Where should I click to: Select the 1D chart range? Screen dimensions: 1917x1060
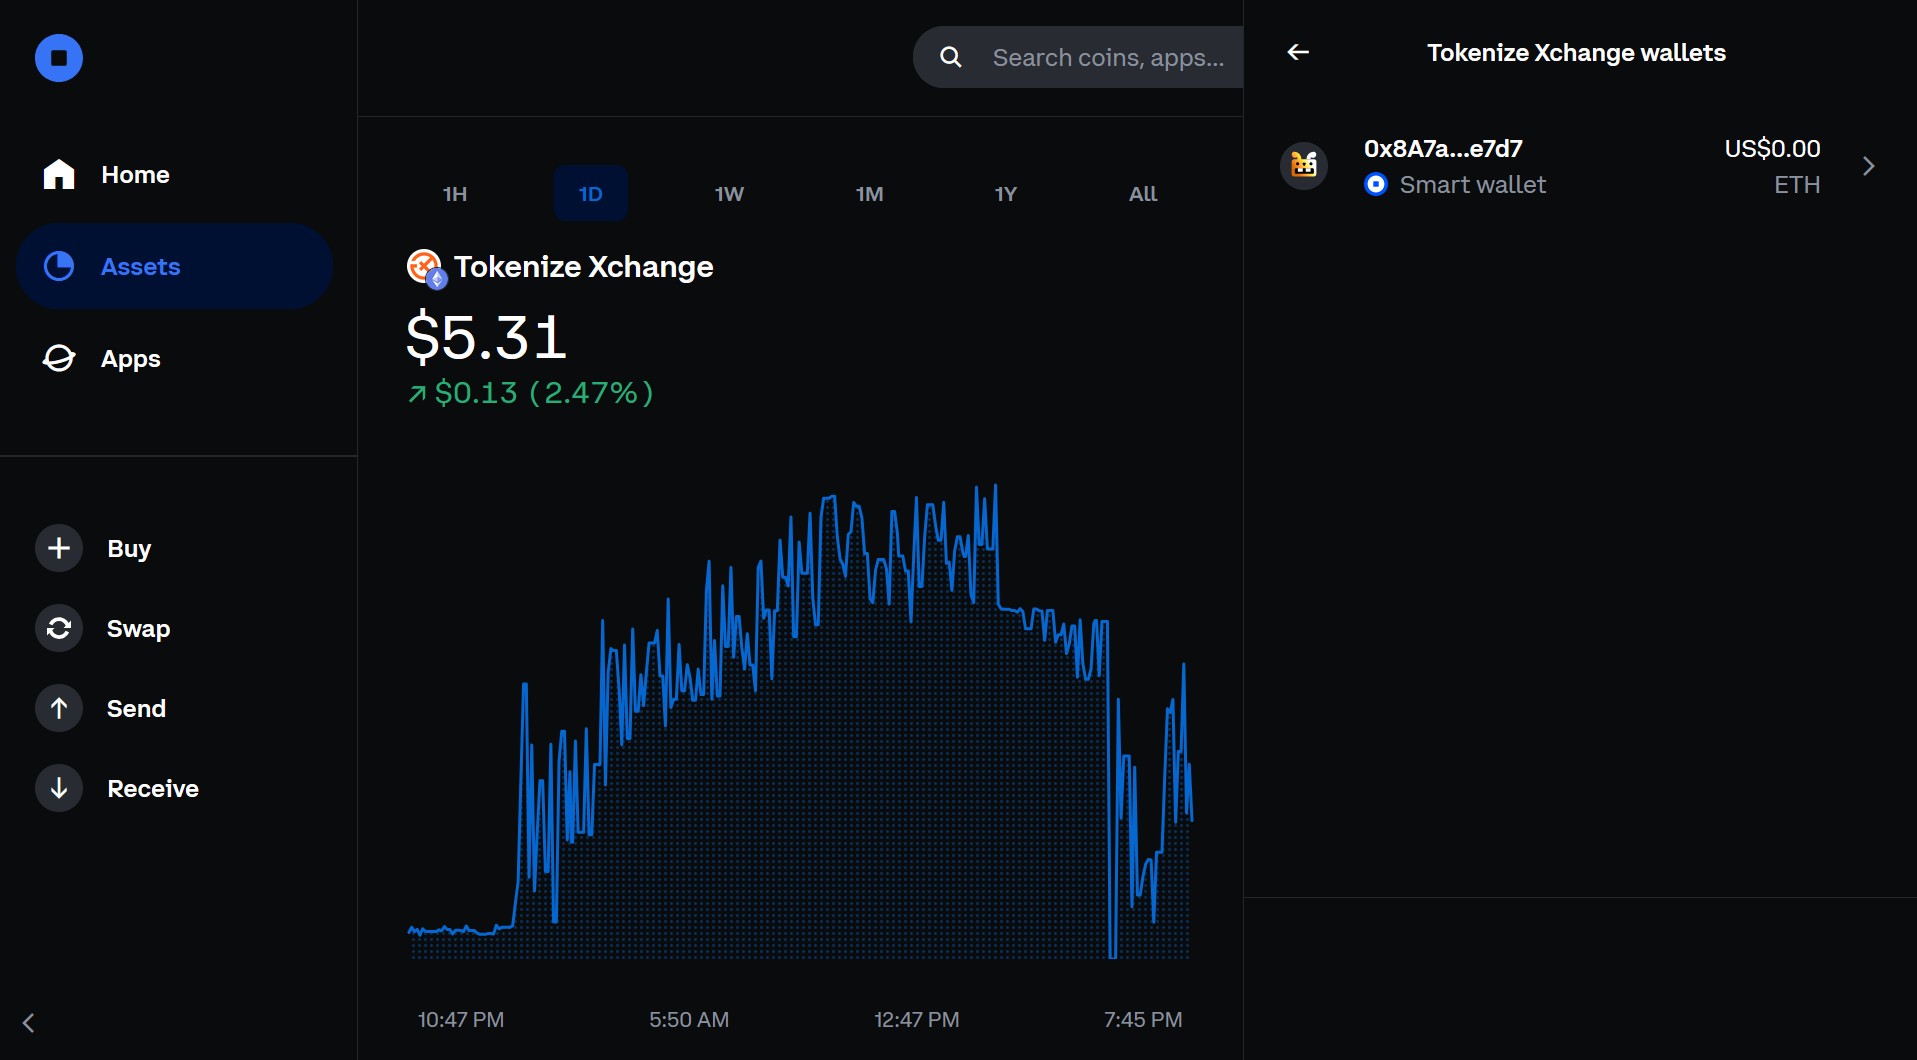point(591,194)
